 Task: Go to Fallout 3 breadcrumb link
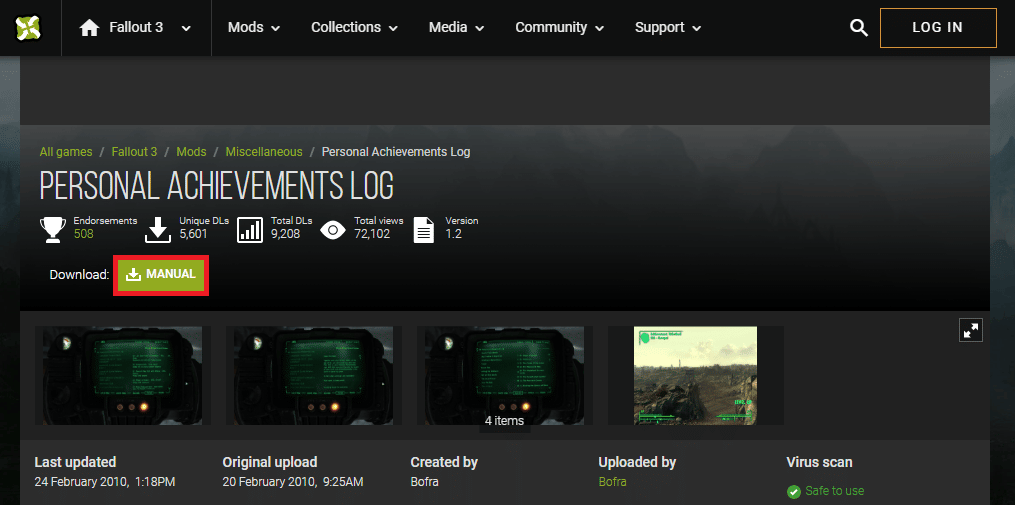(134, 152)
